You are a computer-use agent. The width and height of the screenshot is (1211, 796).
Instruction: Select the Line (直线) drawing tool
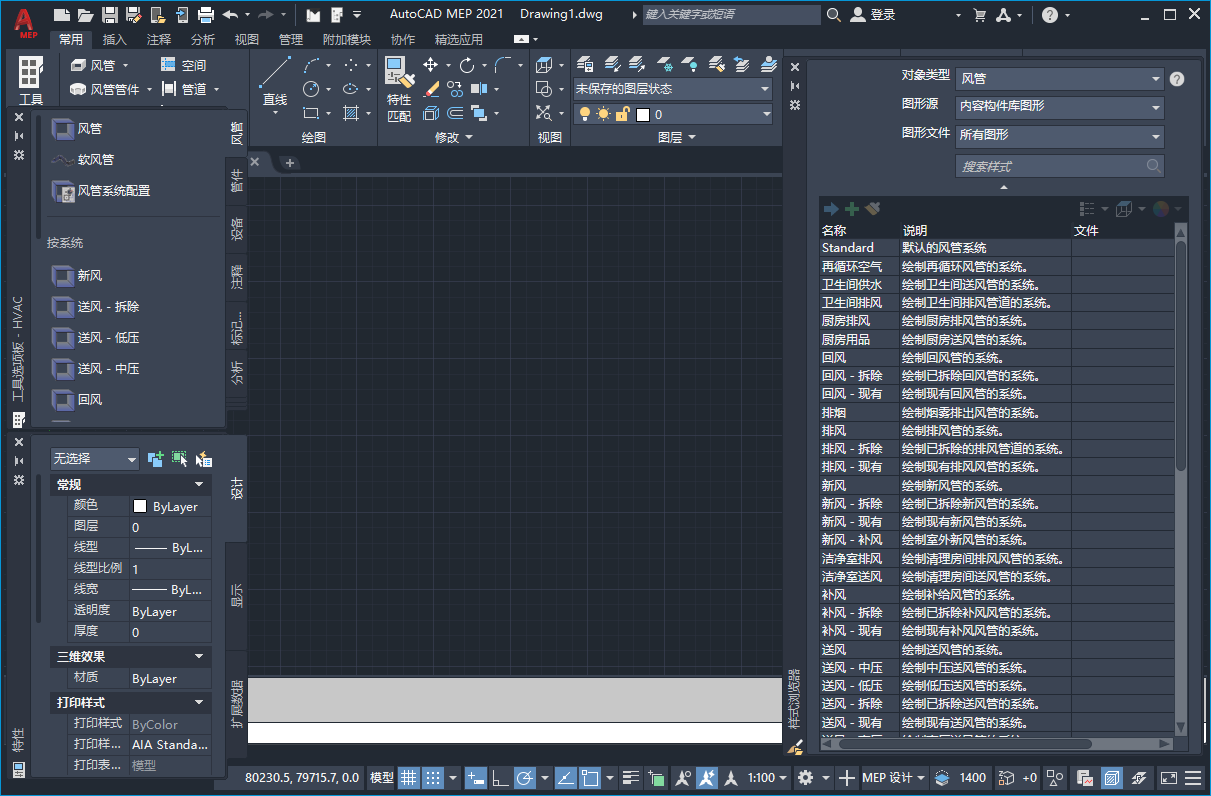pos(275,81)
